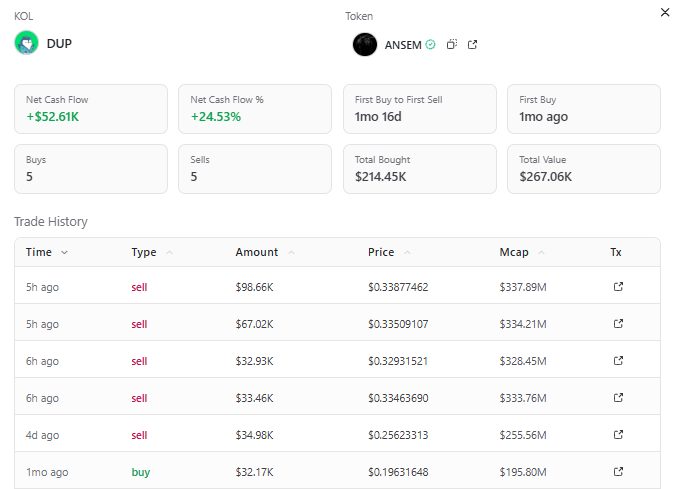Image resolution: width=679 pixels, height=489 pixels.
Task: Click the Type column header
Action: pyautogui.click(x=144, y=252)
